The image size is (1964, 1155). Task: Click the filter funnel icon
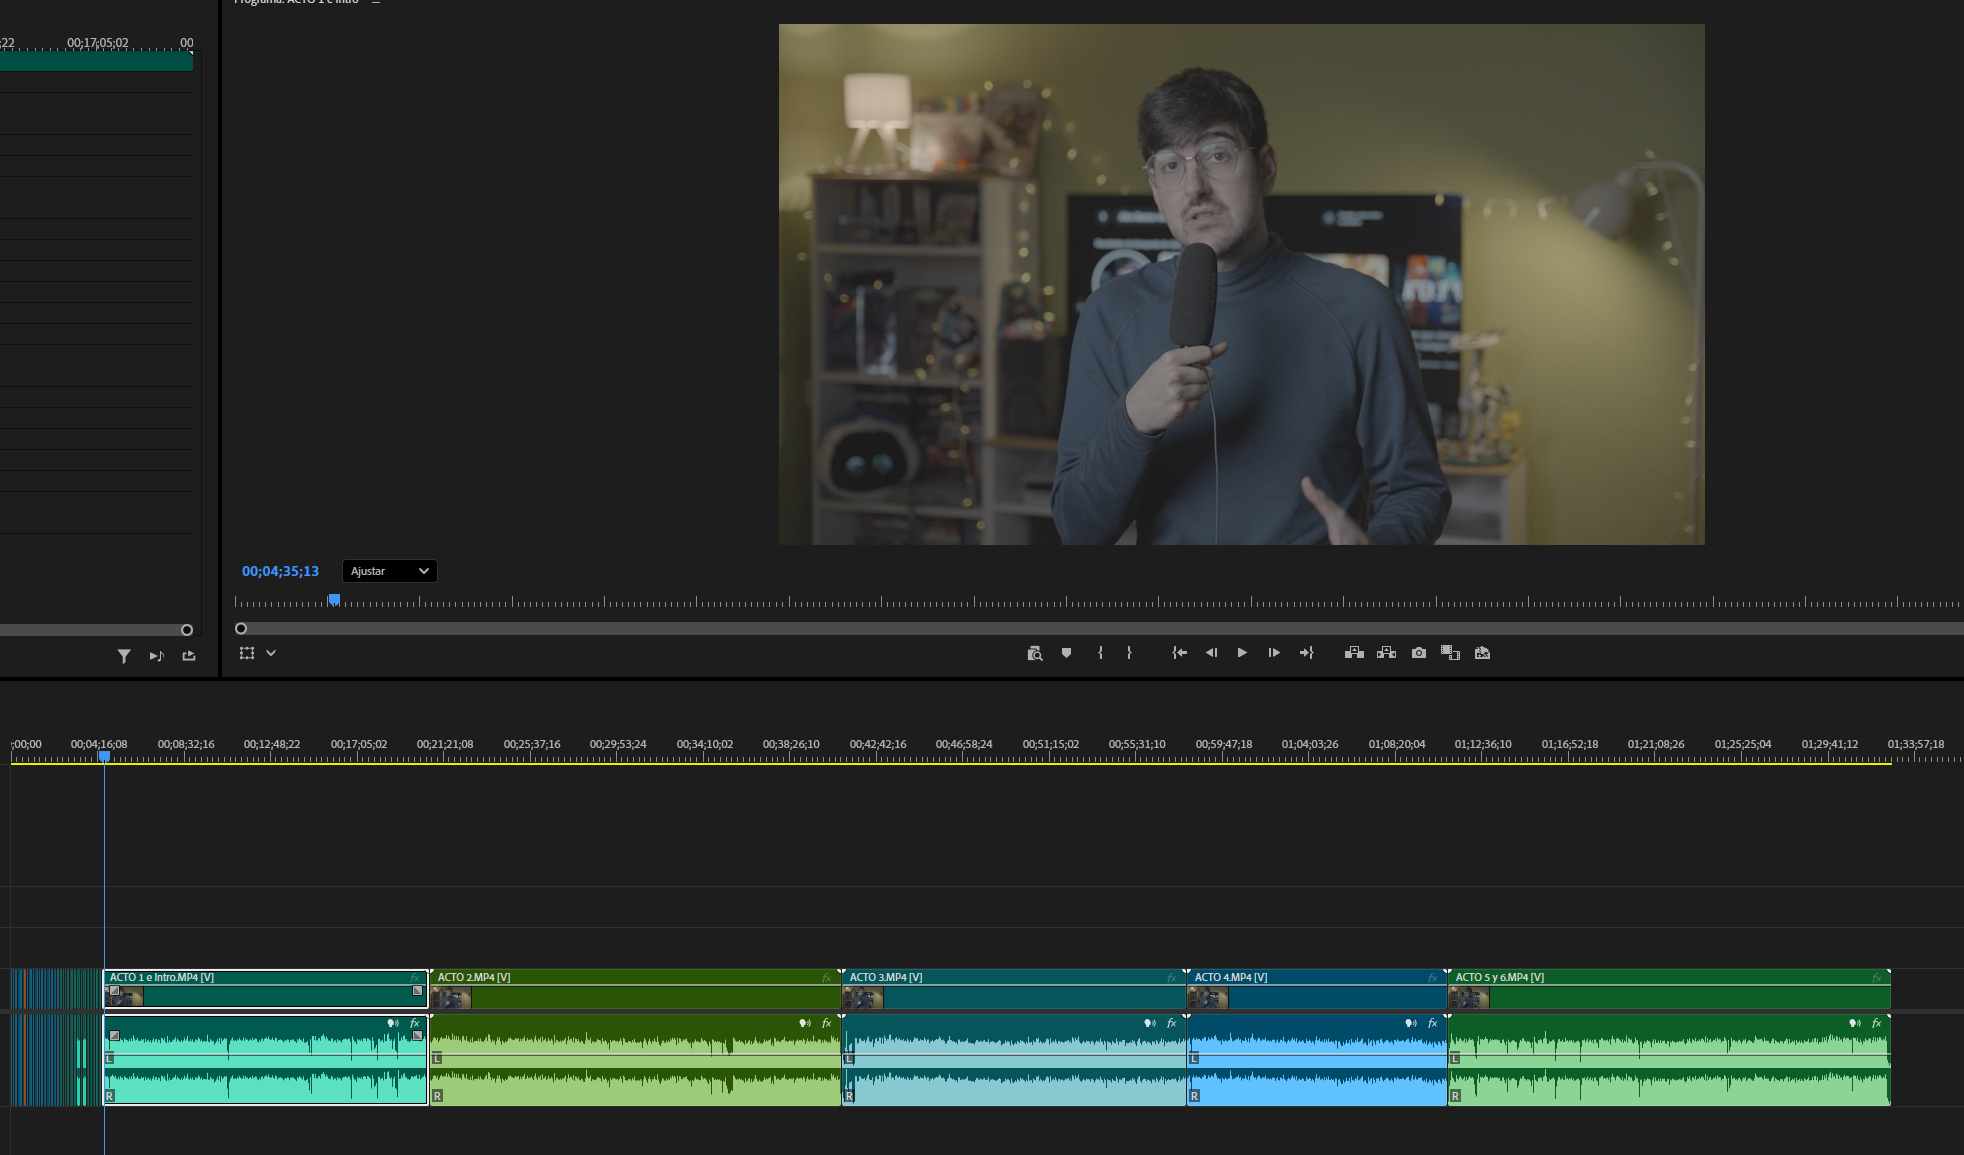pyautogui.click(x=124, y=656)
